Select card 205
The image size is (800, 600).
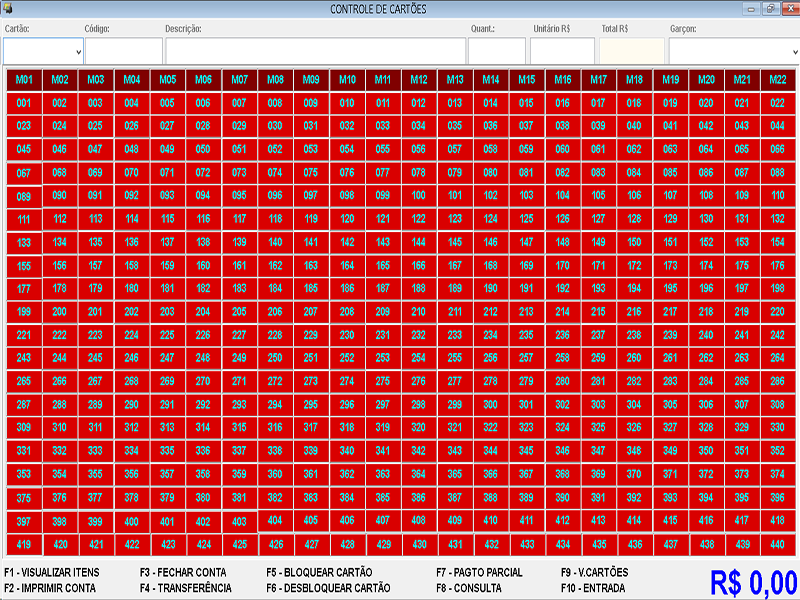tap(239, 312)
